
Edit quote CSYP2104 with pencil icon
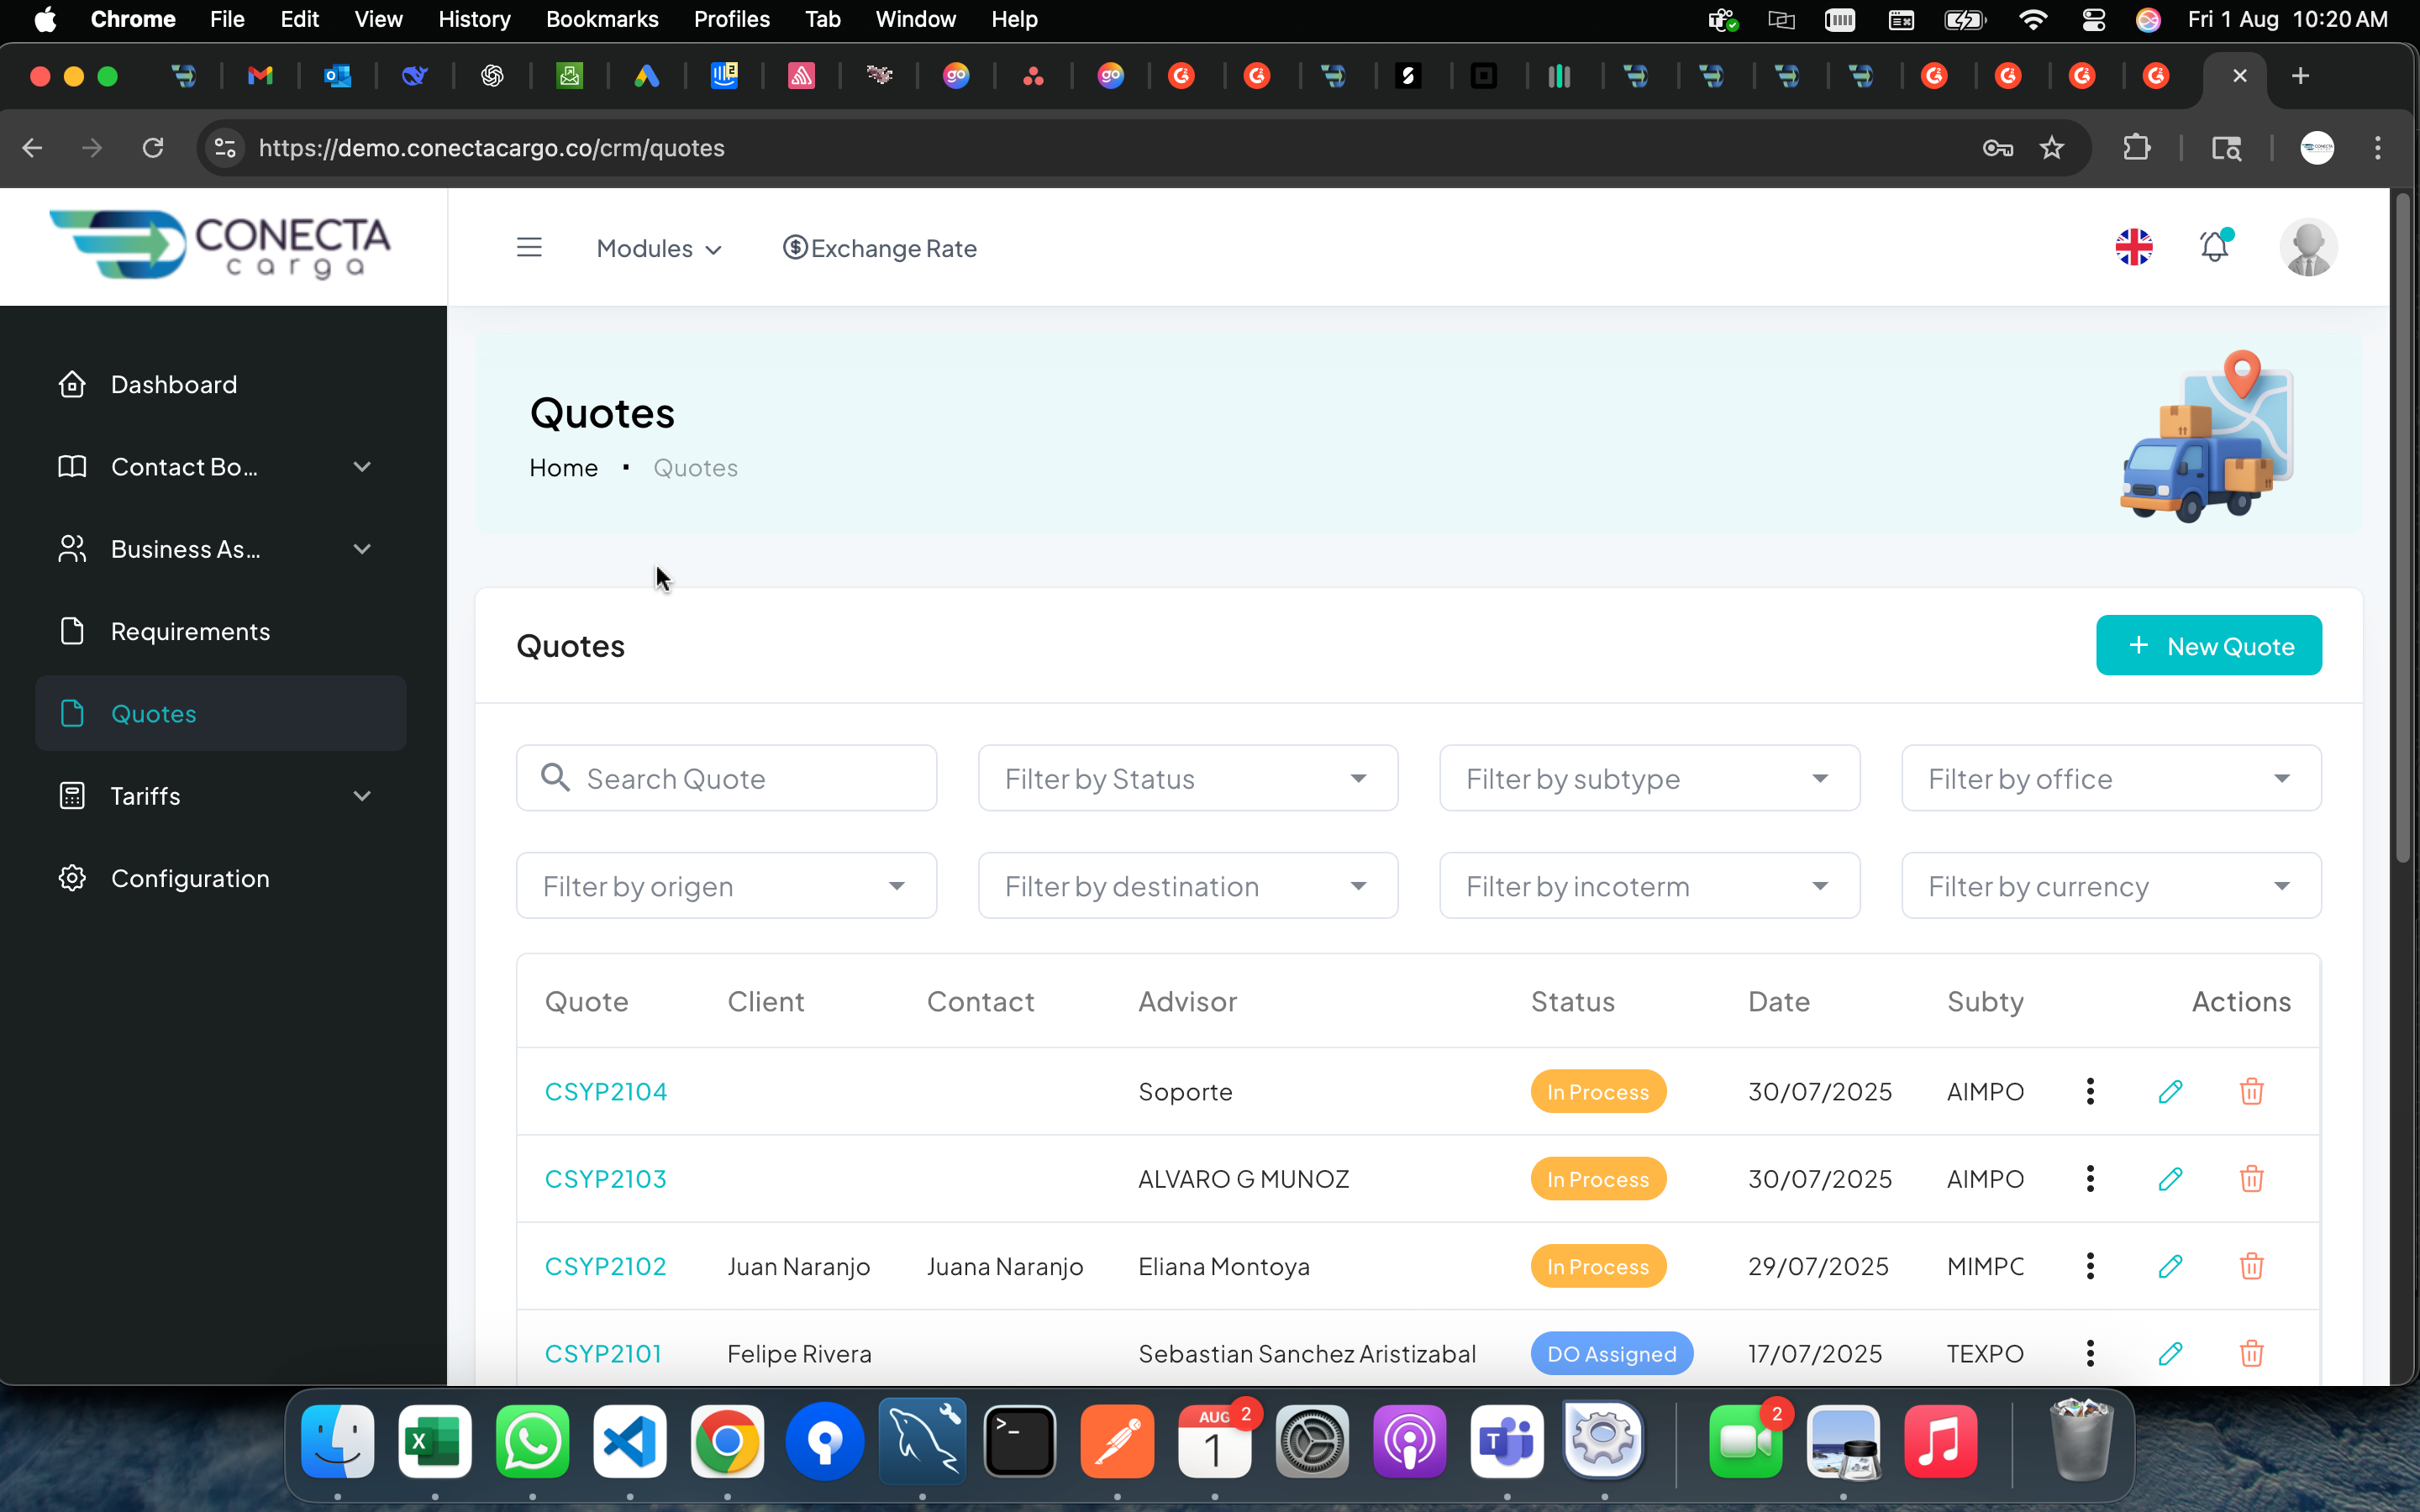pyautogui.click(x=2170, y=1091)
